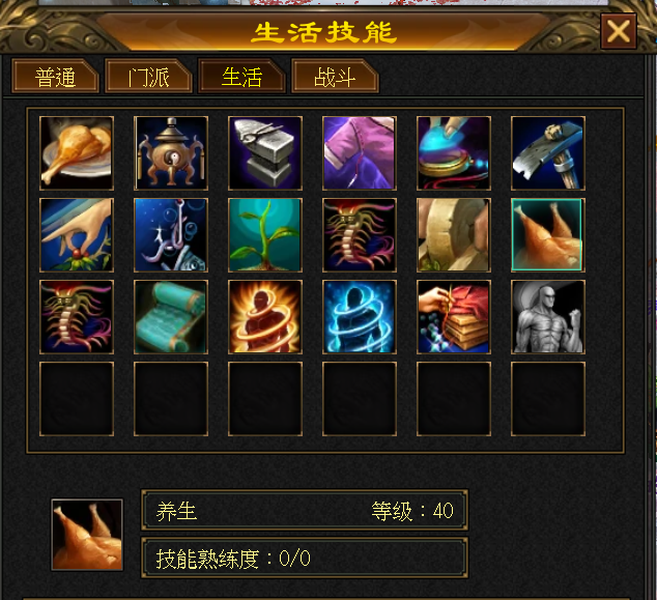Choose the fishing hook skill icon
Image resolution: width=657 pixels, height=600 pixels.
click(171, 235)
